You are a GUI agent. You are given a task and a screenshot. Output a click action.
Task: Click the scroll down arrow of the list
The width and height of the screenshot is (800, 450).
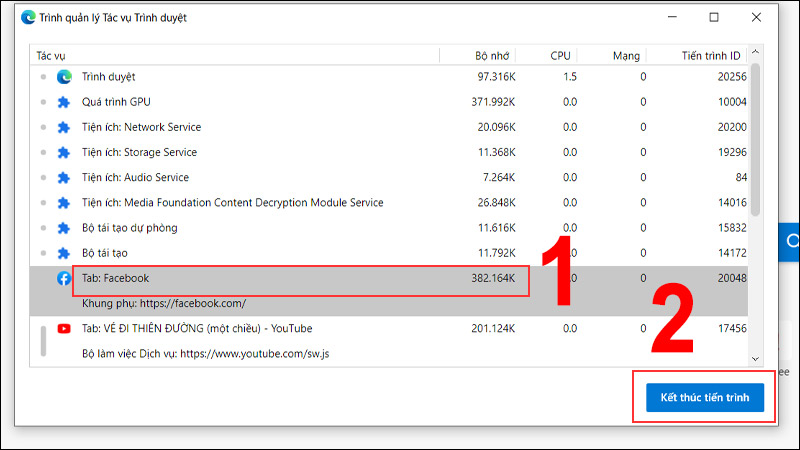(757, 357)
